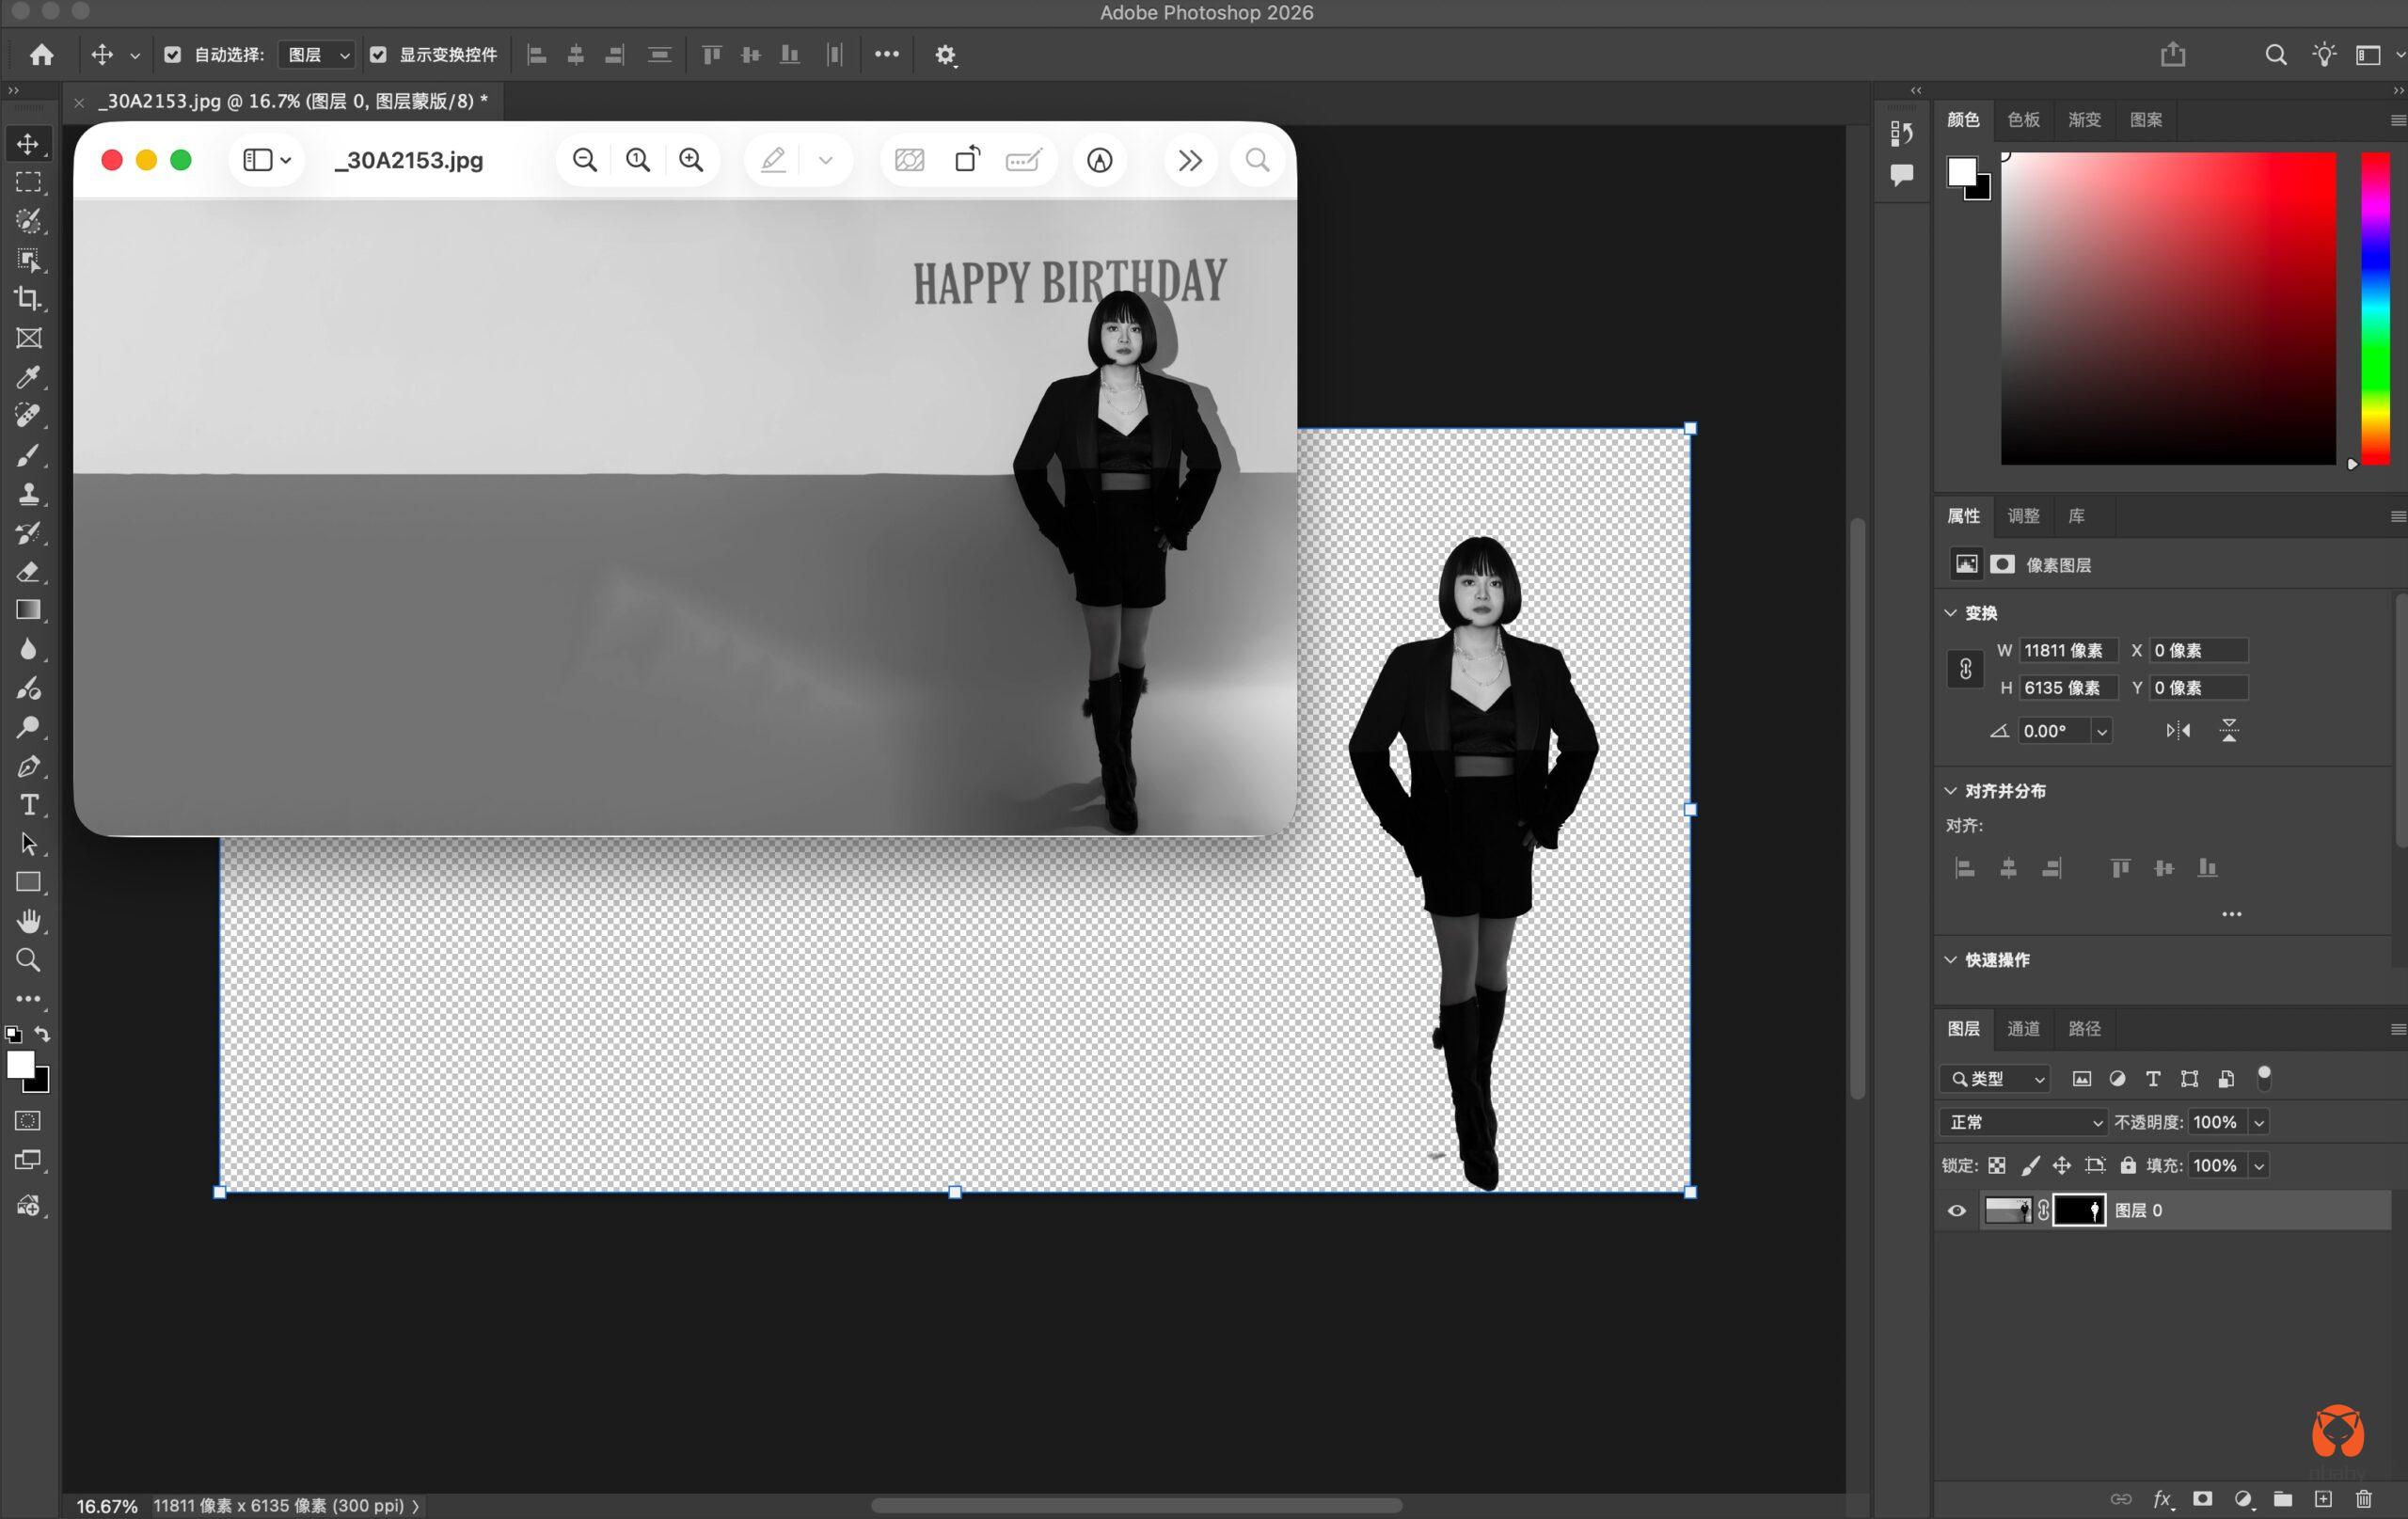This screenshot has width=2408, height=1519.
Task: Switch to the 通道 tab
Action: [x=2023, y=1028]
